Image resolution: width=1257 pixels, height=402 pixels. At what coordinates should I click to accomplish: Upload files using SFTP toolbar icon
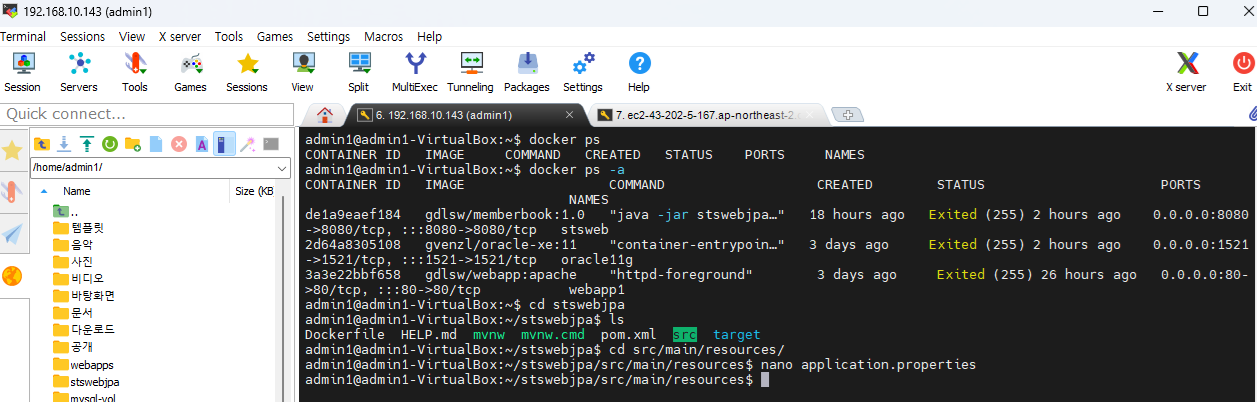click(x=87, y=144)
